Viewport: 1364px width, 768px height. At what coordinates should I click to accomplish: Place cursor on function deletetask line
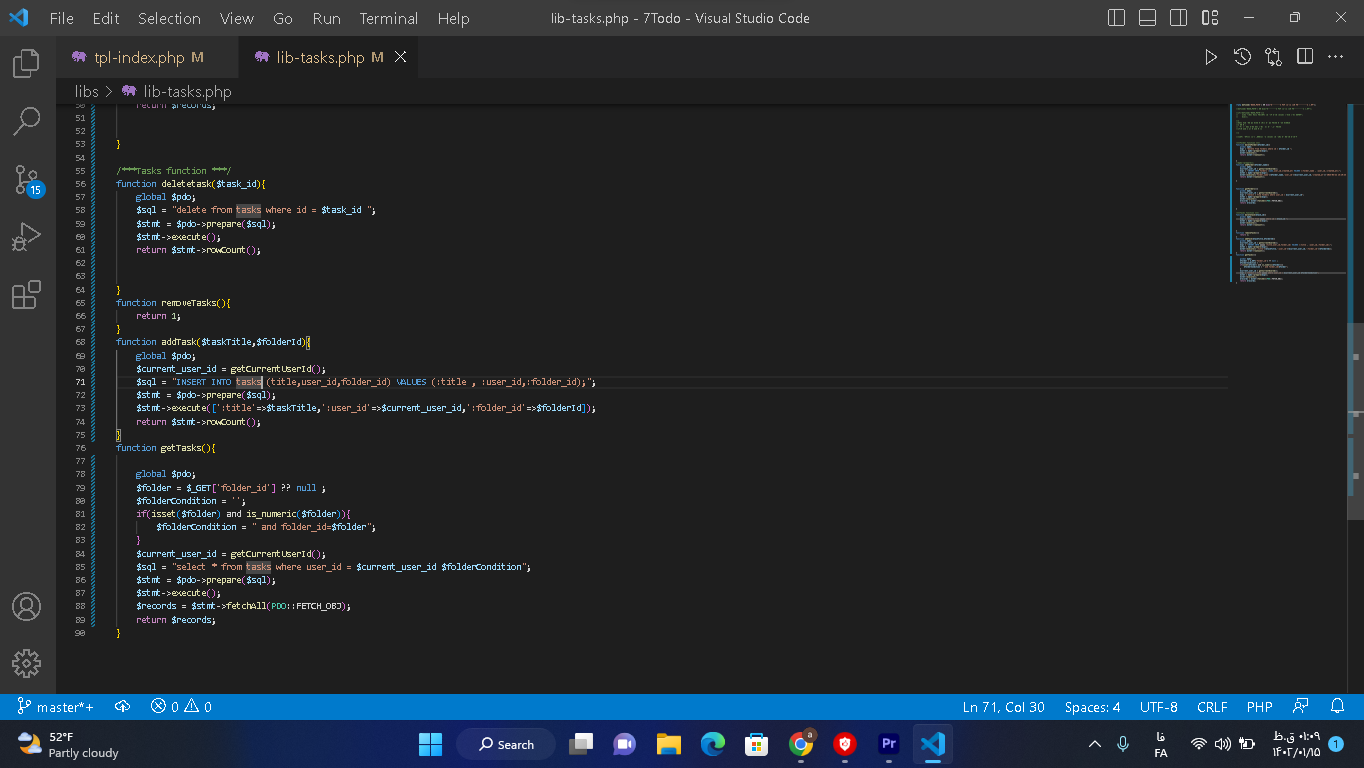[190, 184]
